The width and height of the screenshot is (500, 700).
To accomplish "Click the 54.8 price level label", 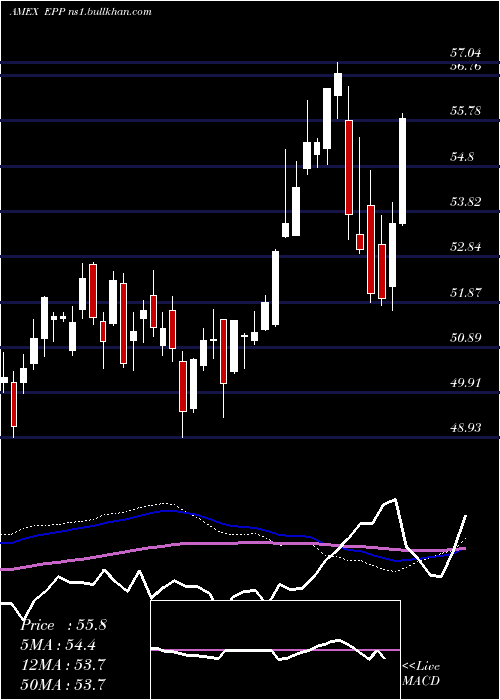I will pyautogui.click(x=462, y=157).
